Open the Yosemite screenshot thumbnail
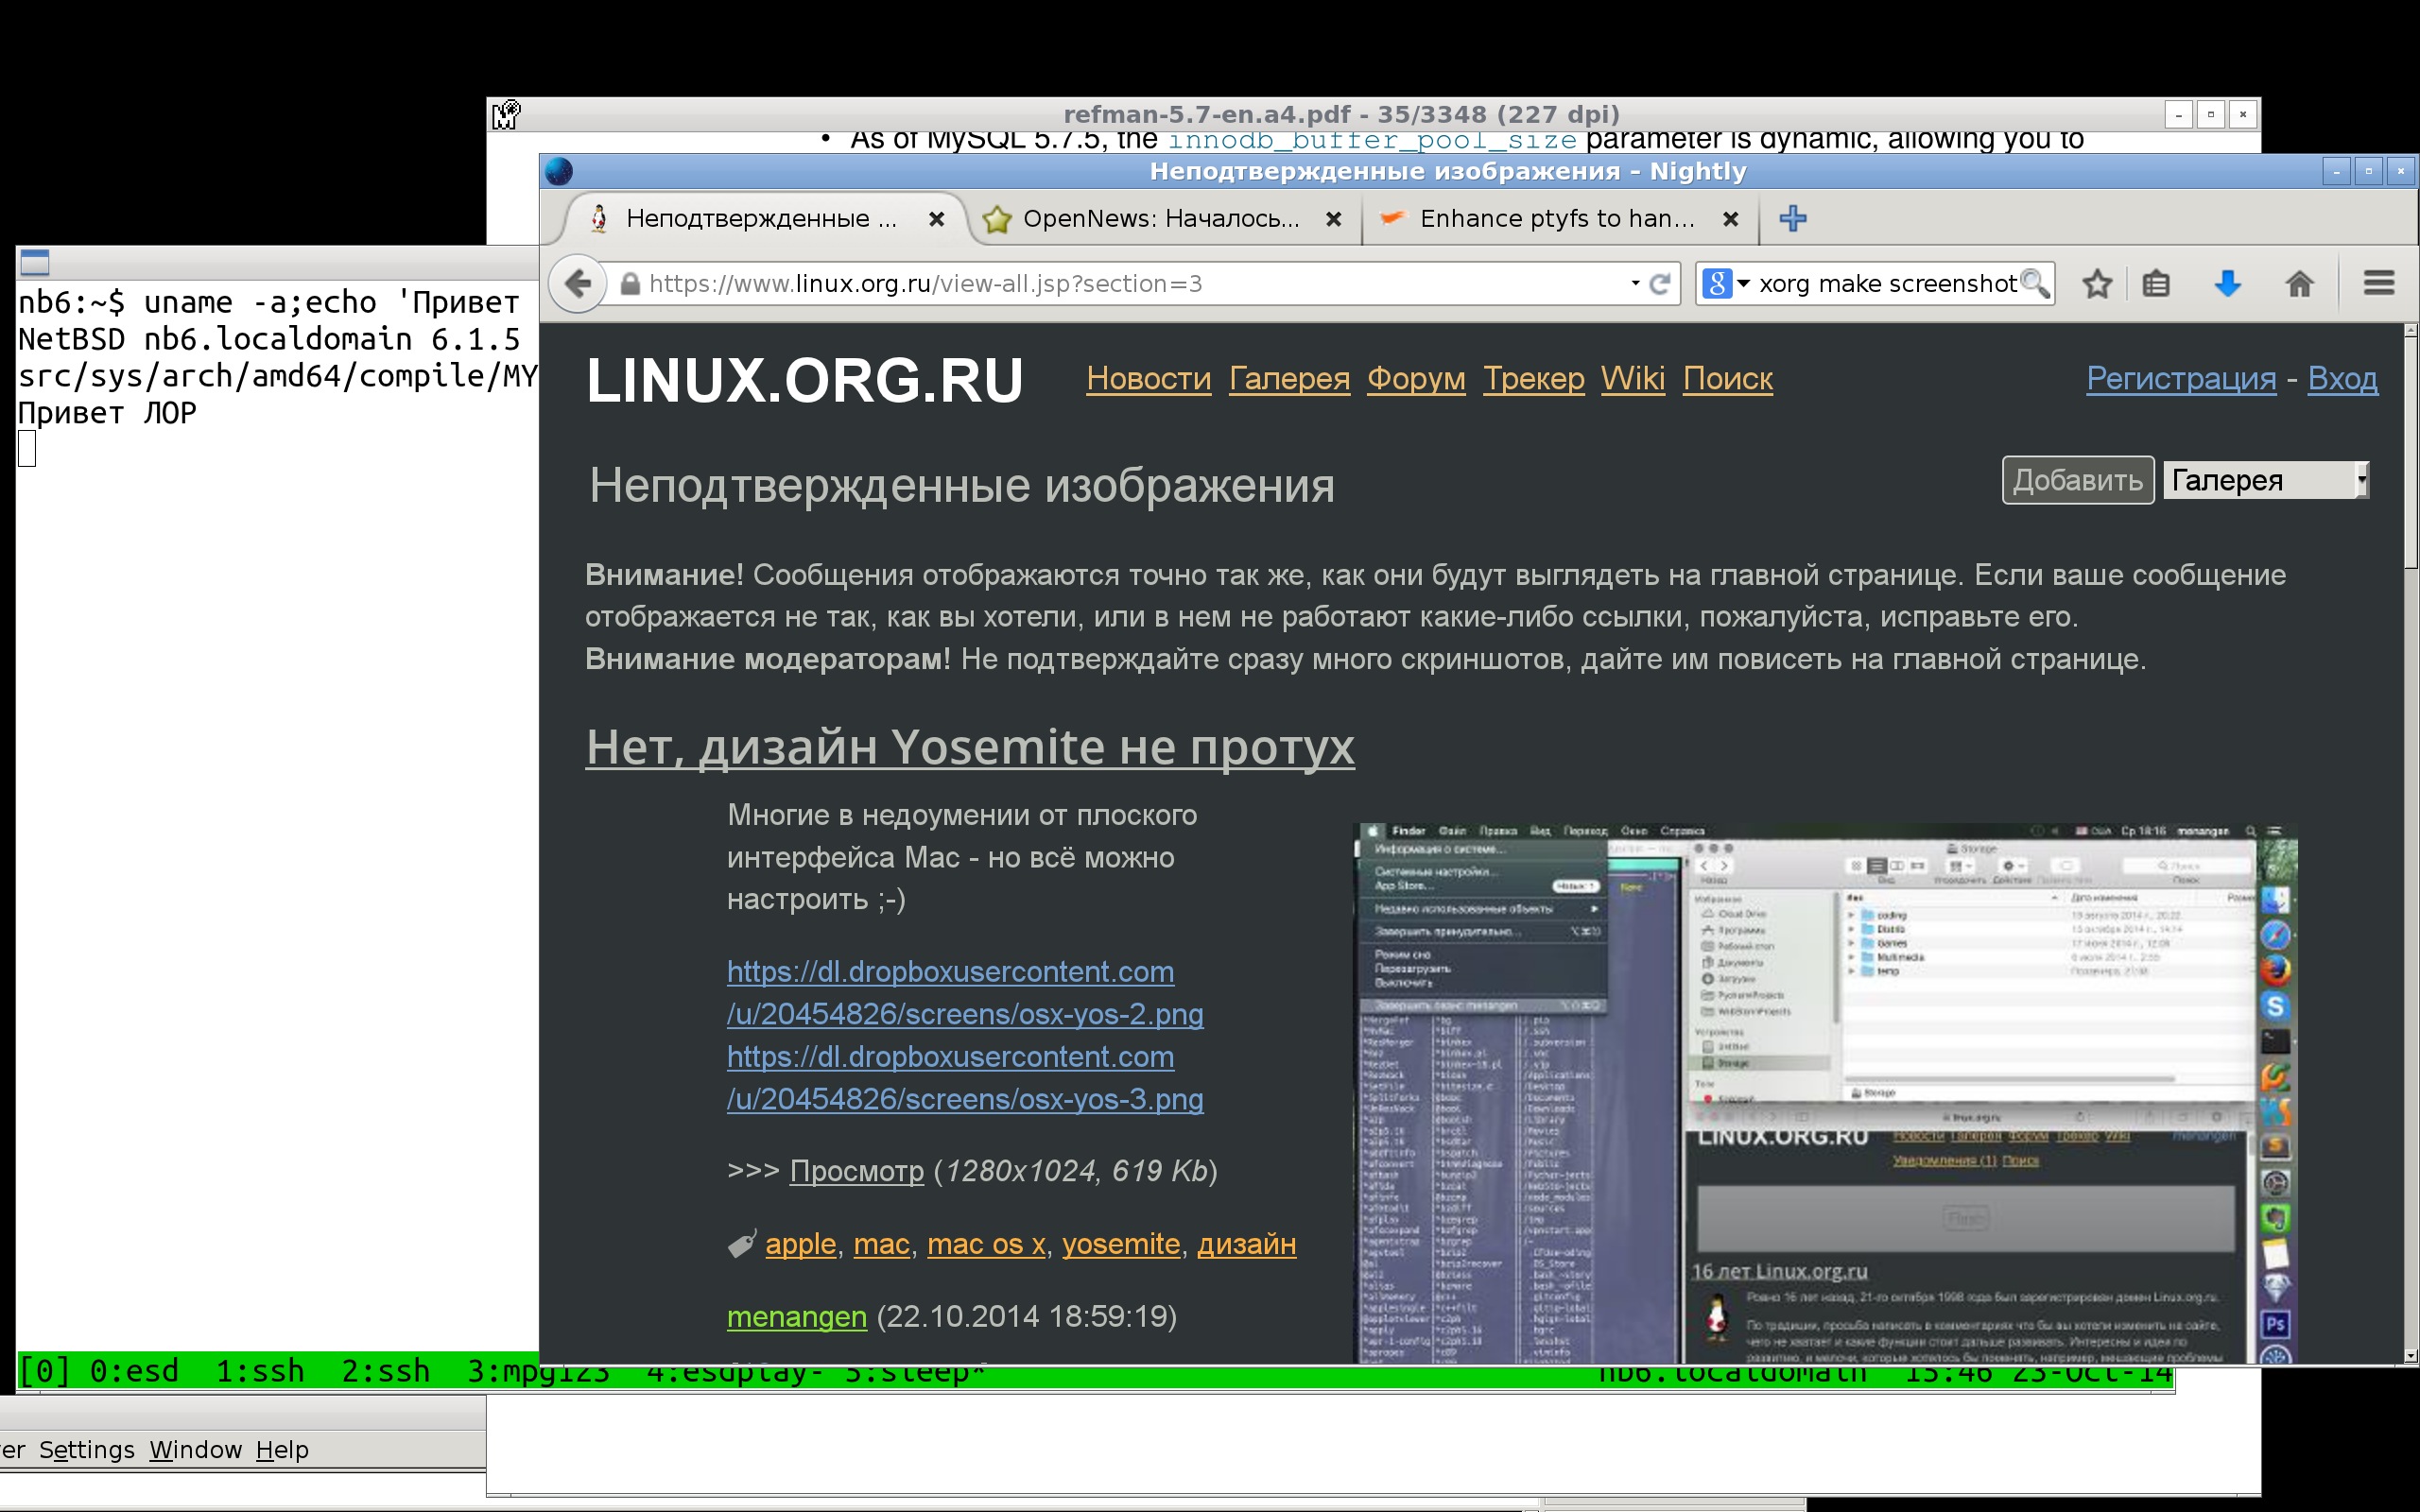Viewport: 2420px width, 1512px height. 1824,1092
